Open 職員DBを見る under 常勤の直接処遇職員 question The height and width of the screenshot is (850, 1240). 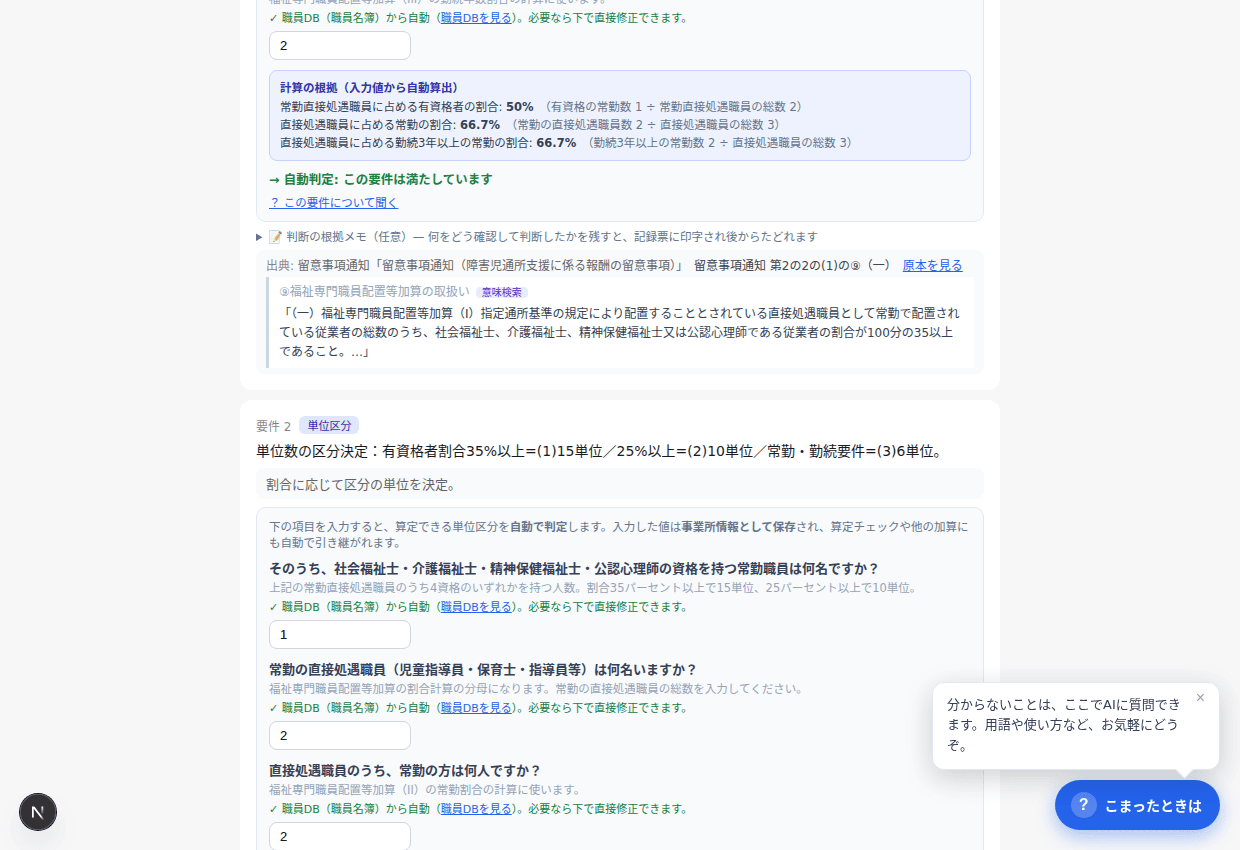(476, 708)
